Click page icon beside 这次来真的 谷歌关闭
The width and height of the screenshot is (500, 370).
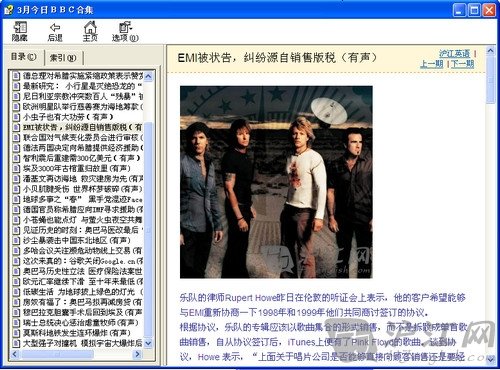(x=16, y=261)
